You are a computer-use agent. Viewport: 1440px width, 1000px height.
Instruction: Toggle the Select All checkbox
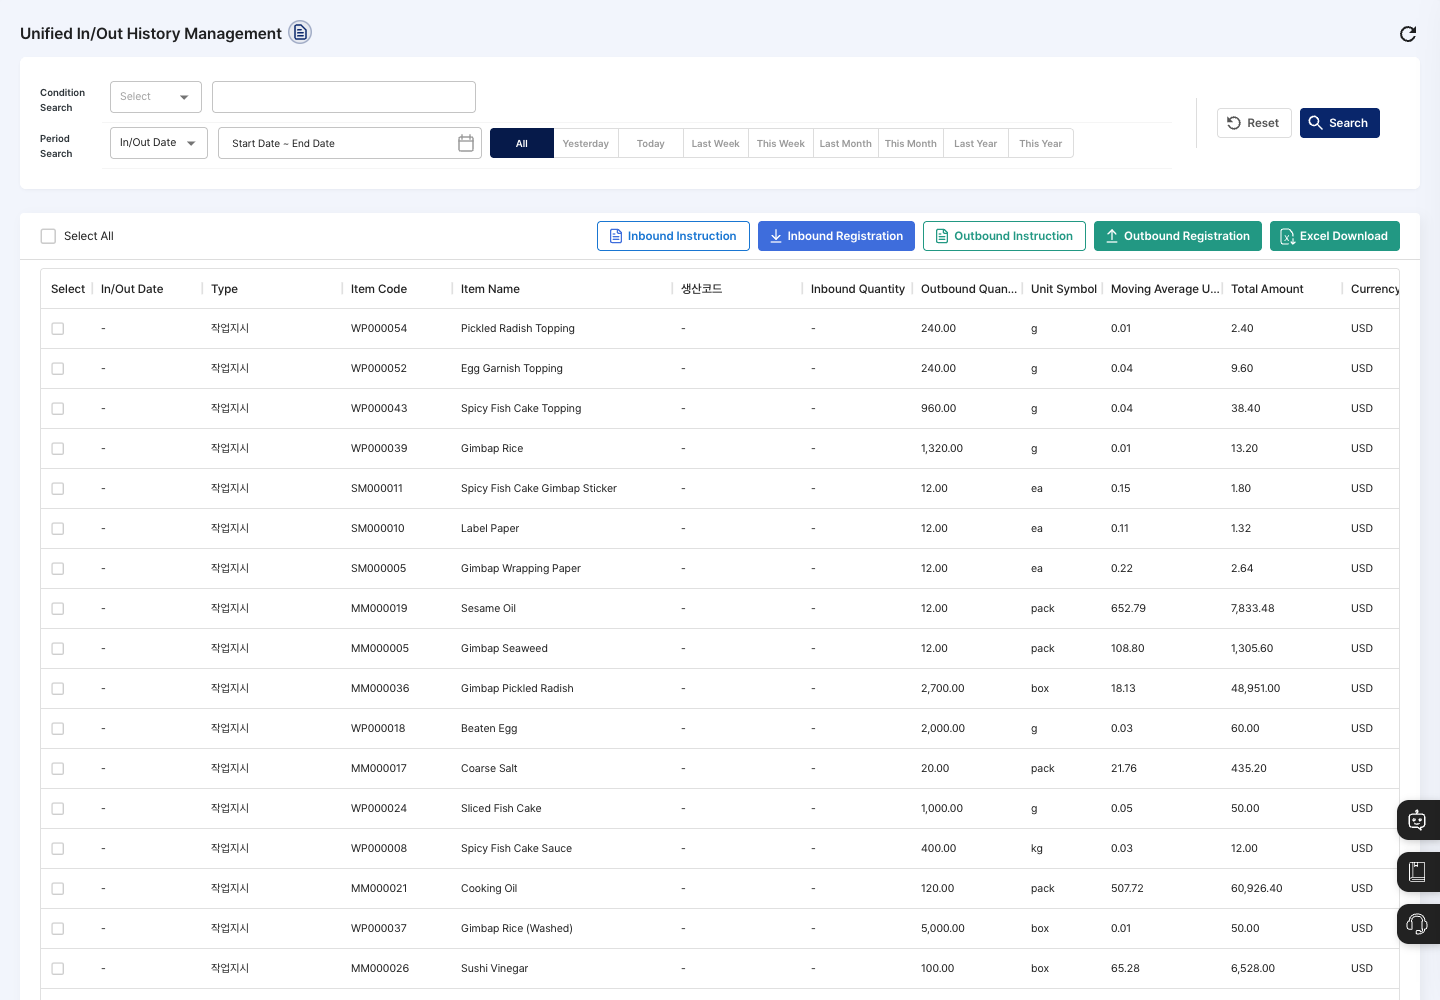48,236
